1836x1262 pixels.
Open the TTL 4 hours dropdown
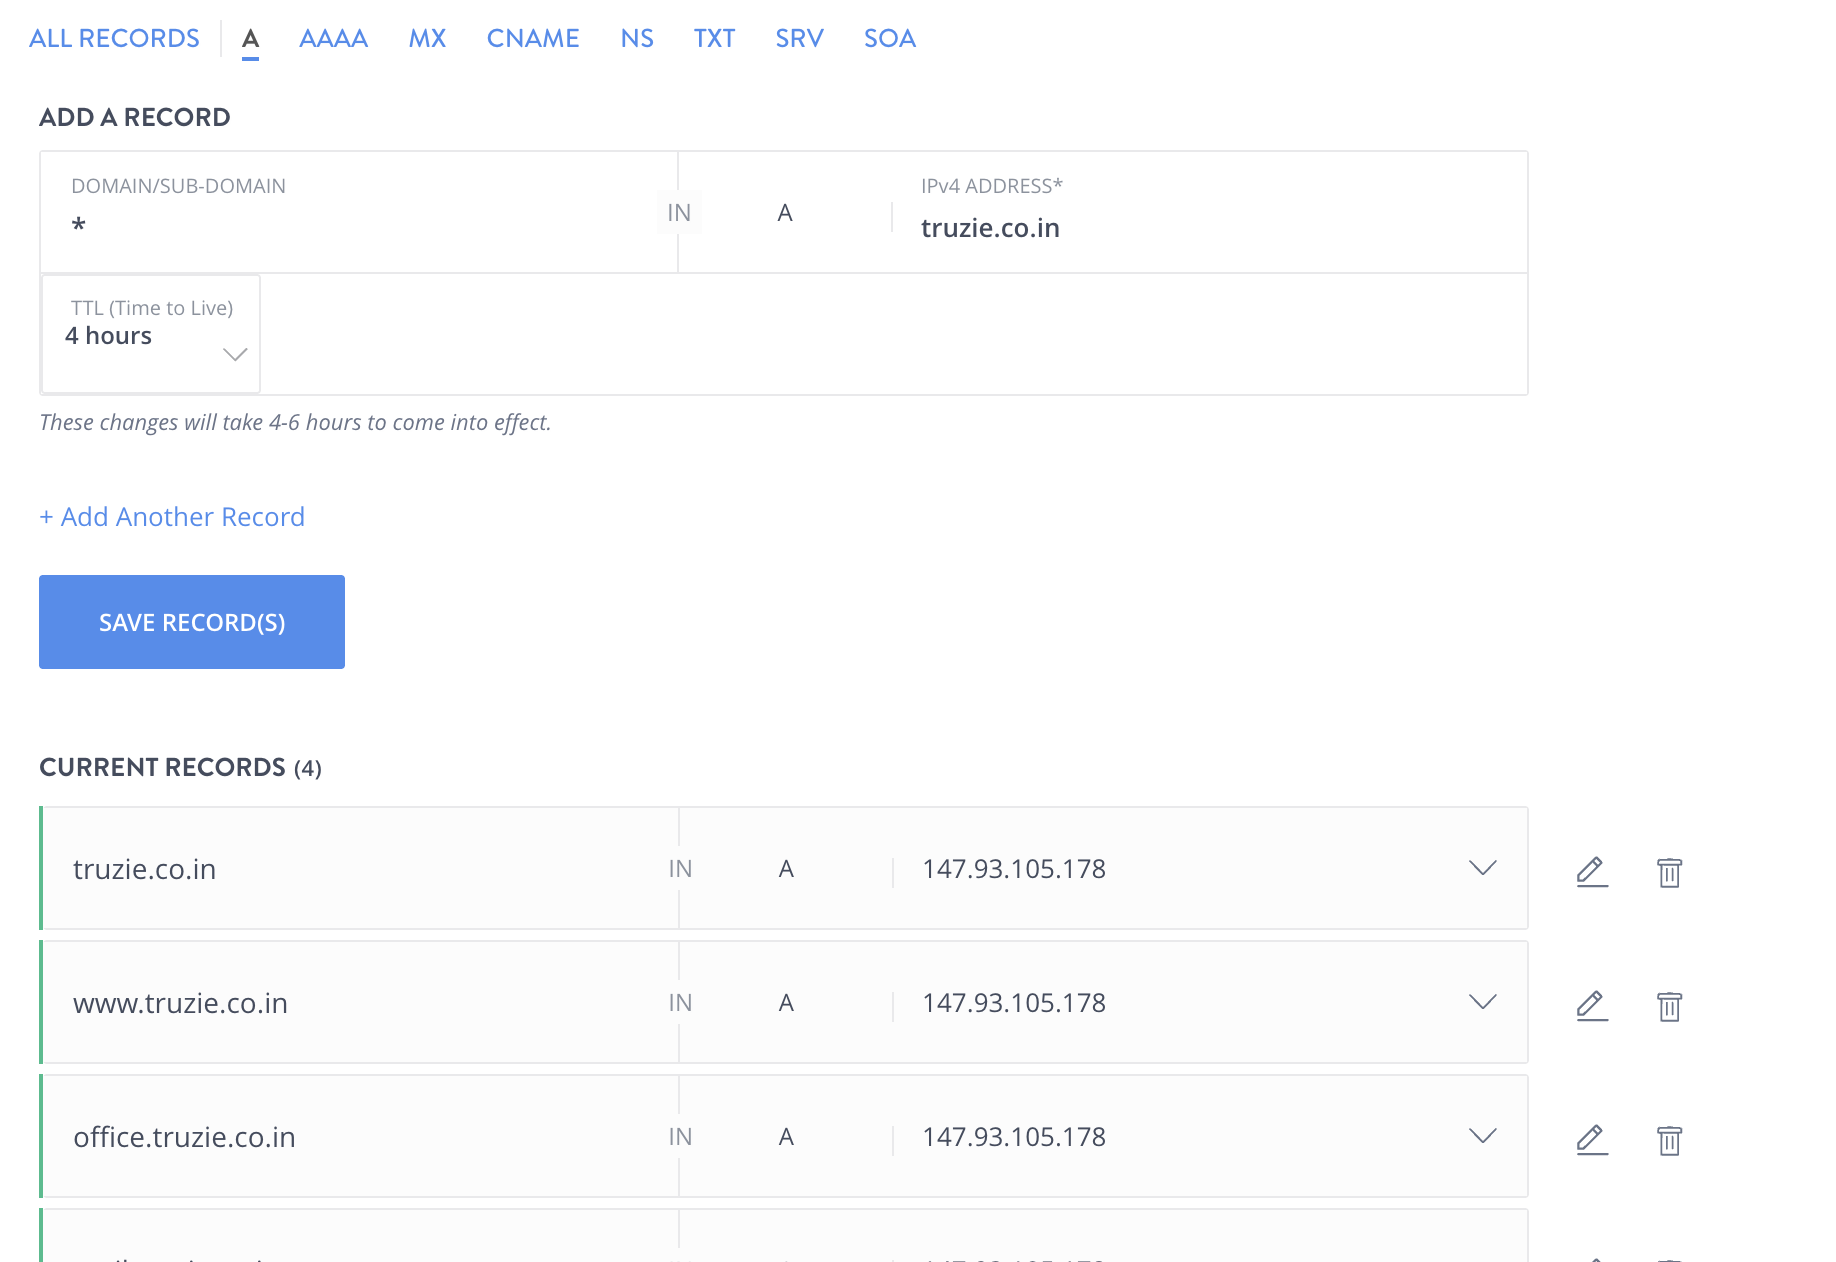(151, 336)
